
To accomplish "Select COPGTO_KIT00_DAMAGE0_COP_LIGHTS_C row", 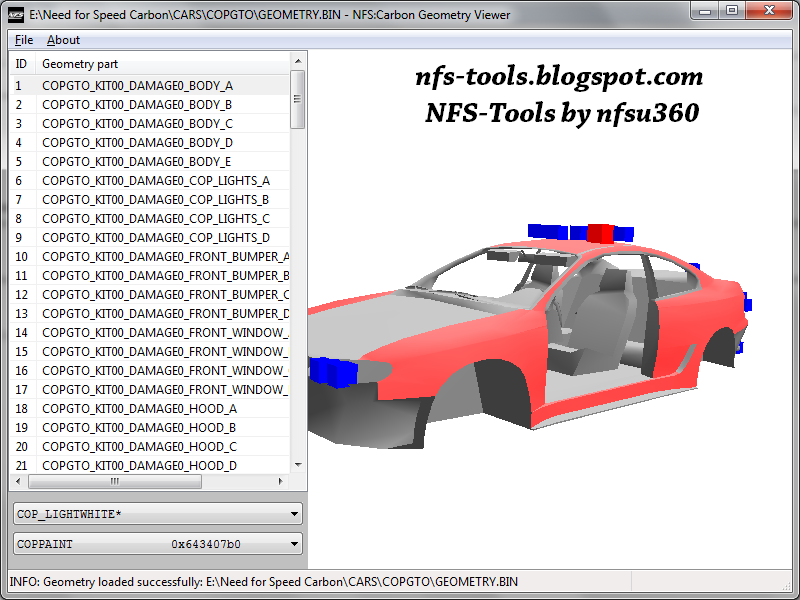I will point(150,218).
